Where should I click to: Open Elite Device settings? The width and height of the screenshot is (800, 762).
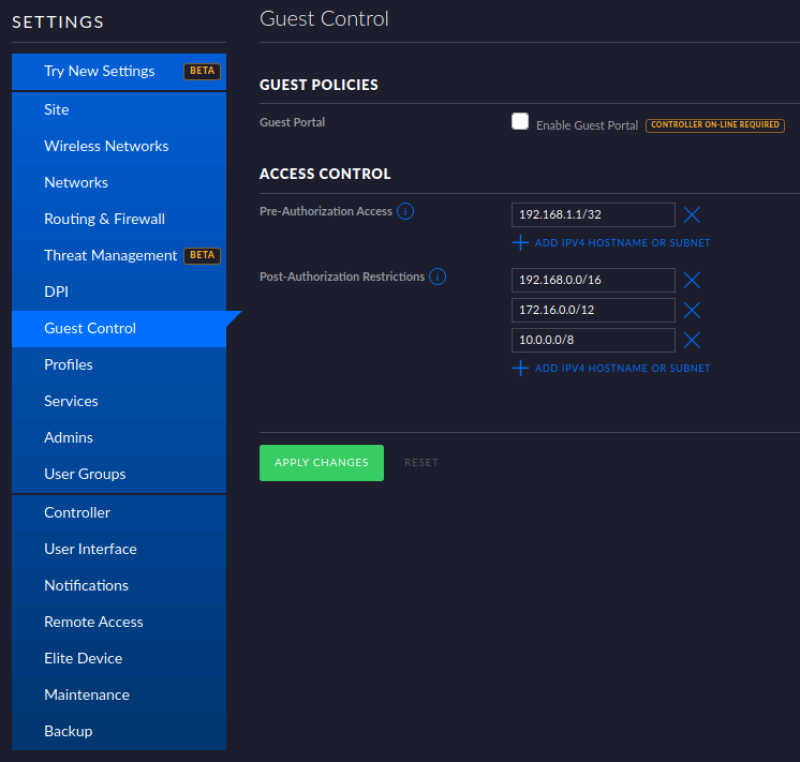point(119,658)
